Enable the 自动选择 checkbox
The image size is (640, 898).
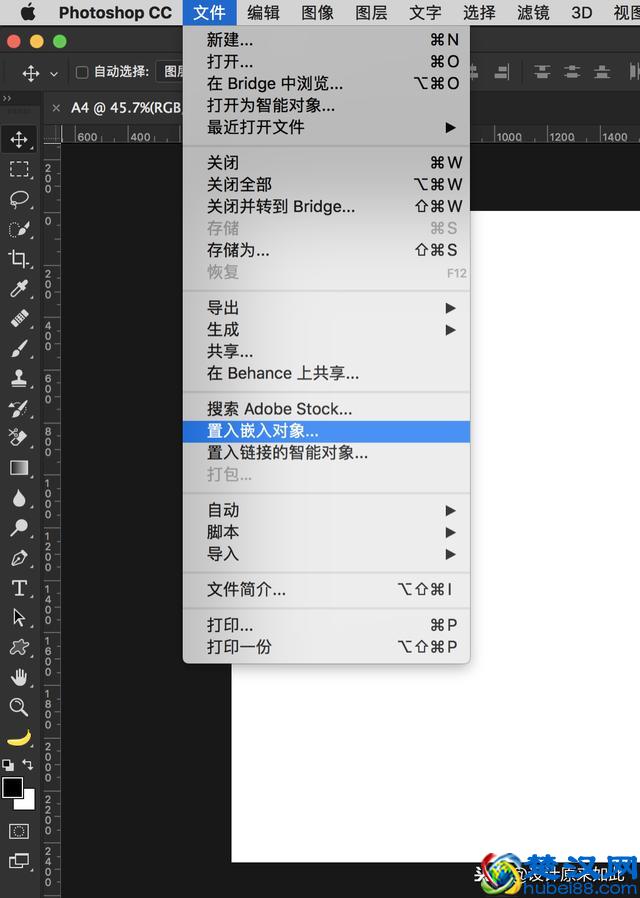(x=82, y=72)
